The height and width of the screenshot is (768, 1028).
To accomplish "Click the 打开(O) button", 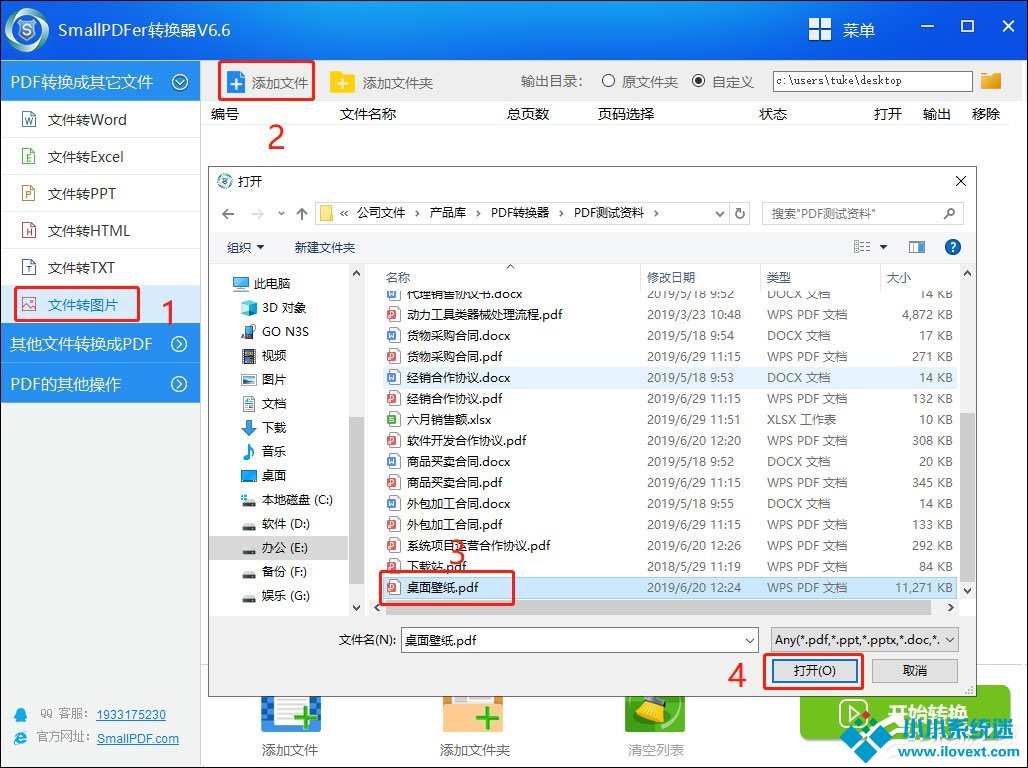I will click(x=813, y=670).
